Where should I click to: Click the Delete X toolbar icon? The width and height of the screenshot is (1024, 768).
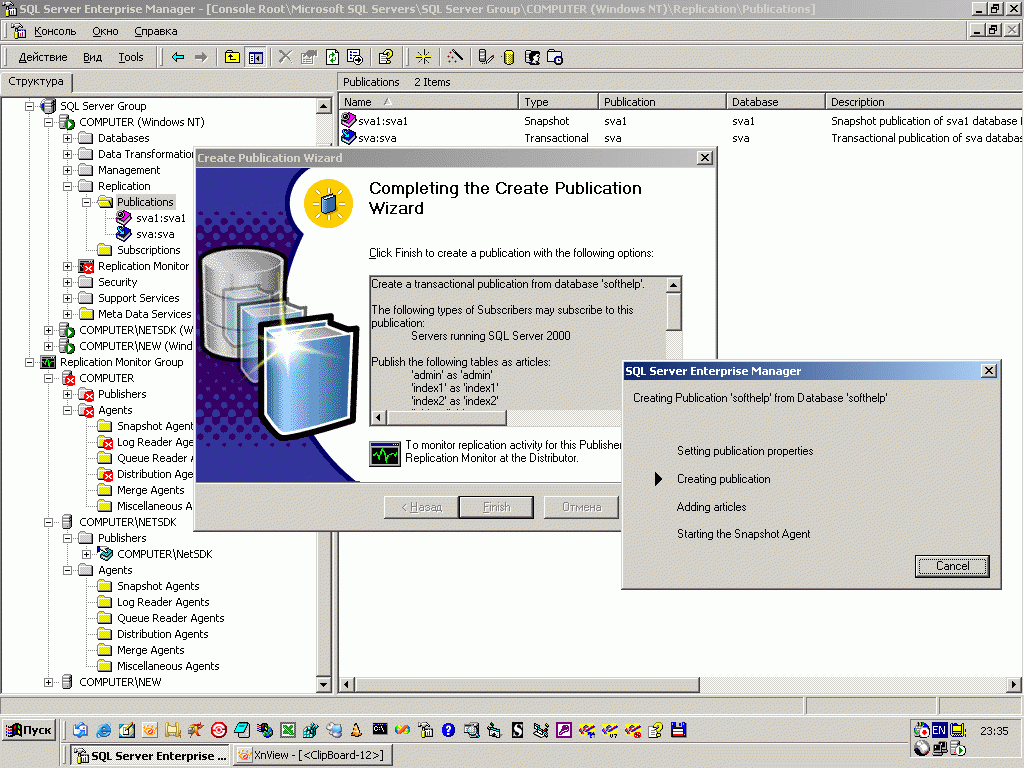[x=285, y=57]
